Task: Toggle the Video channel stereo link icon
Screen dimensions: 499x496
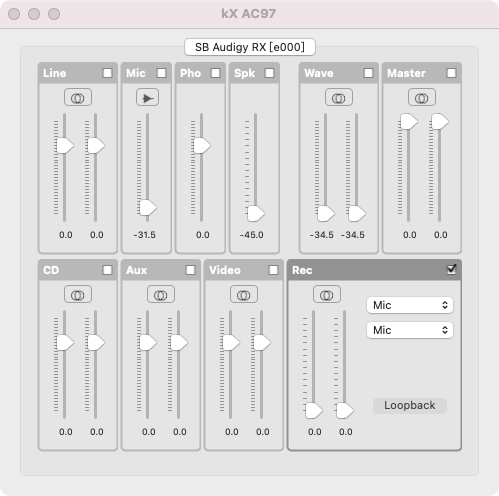Action: (x=244, y=294)
